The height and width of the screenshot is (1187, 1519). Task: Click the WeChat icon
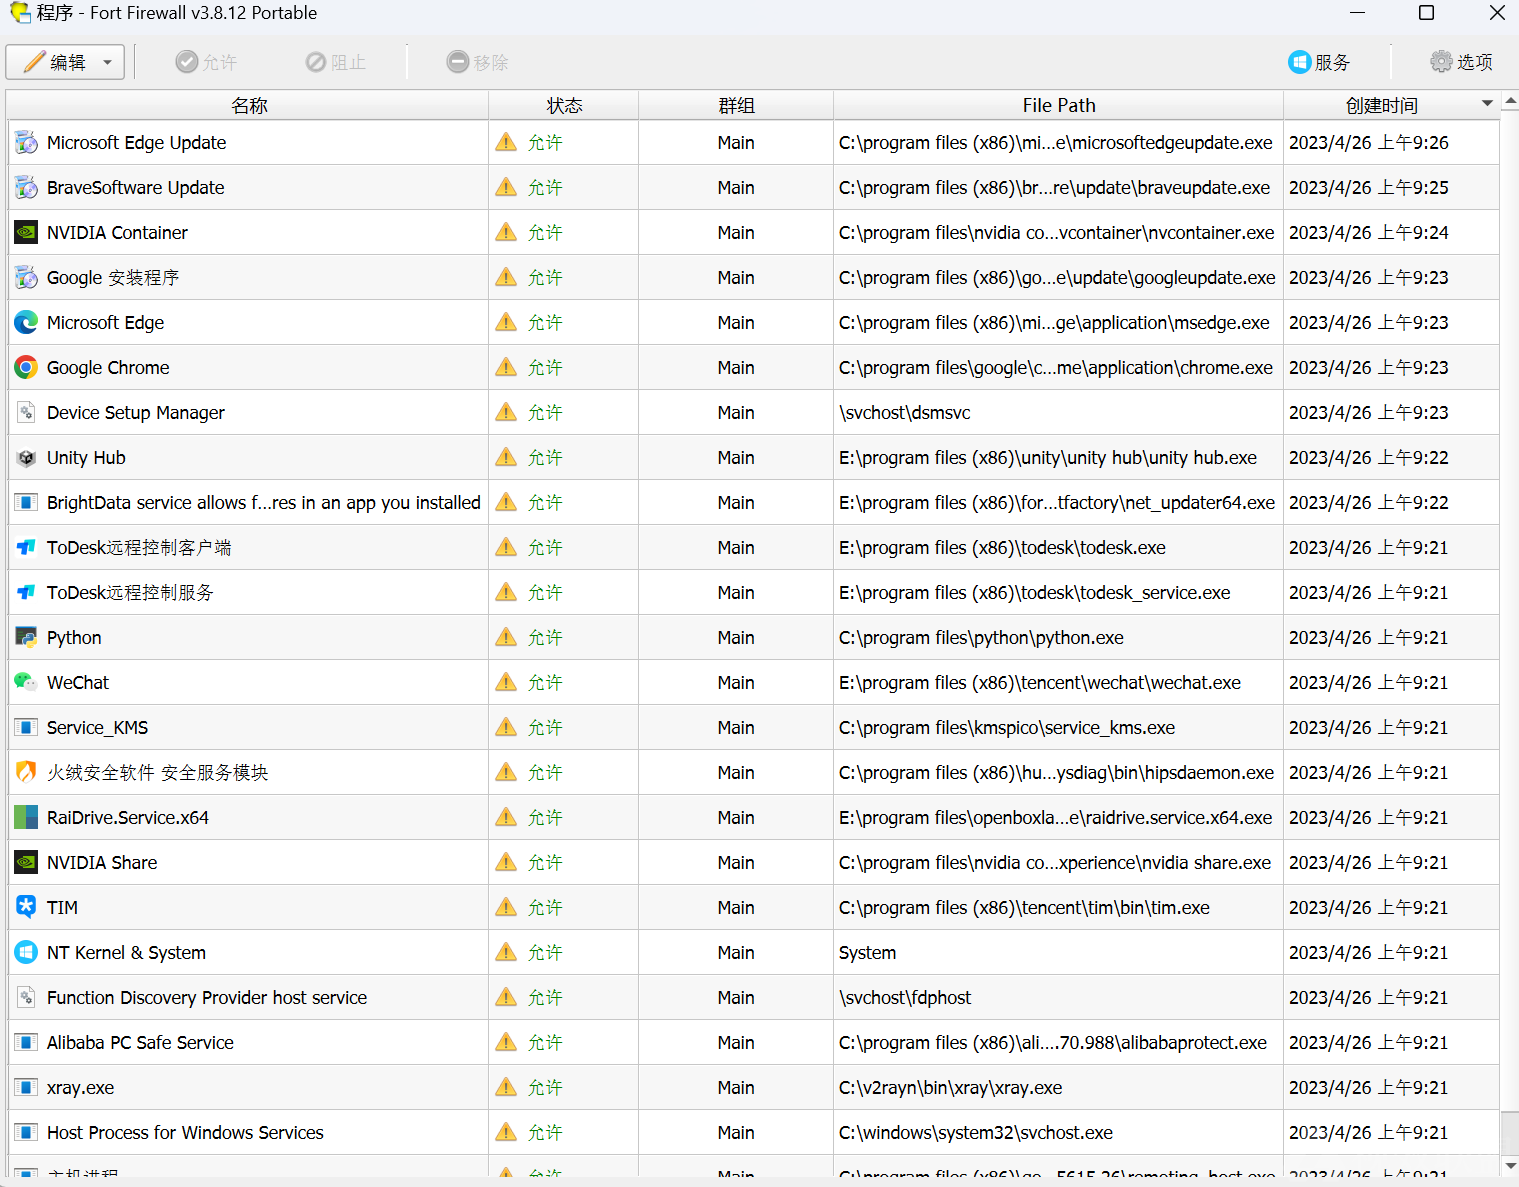point(26,683)
